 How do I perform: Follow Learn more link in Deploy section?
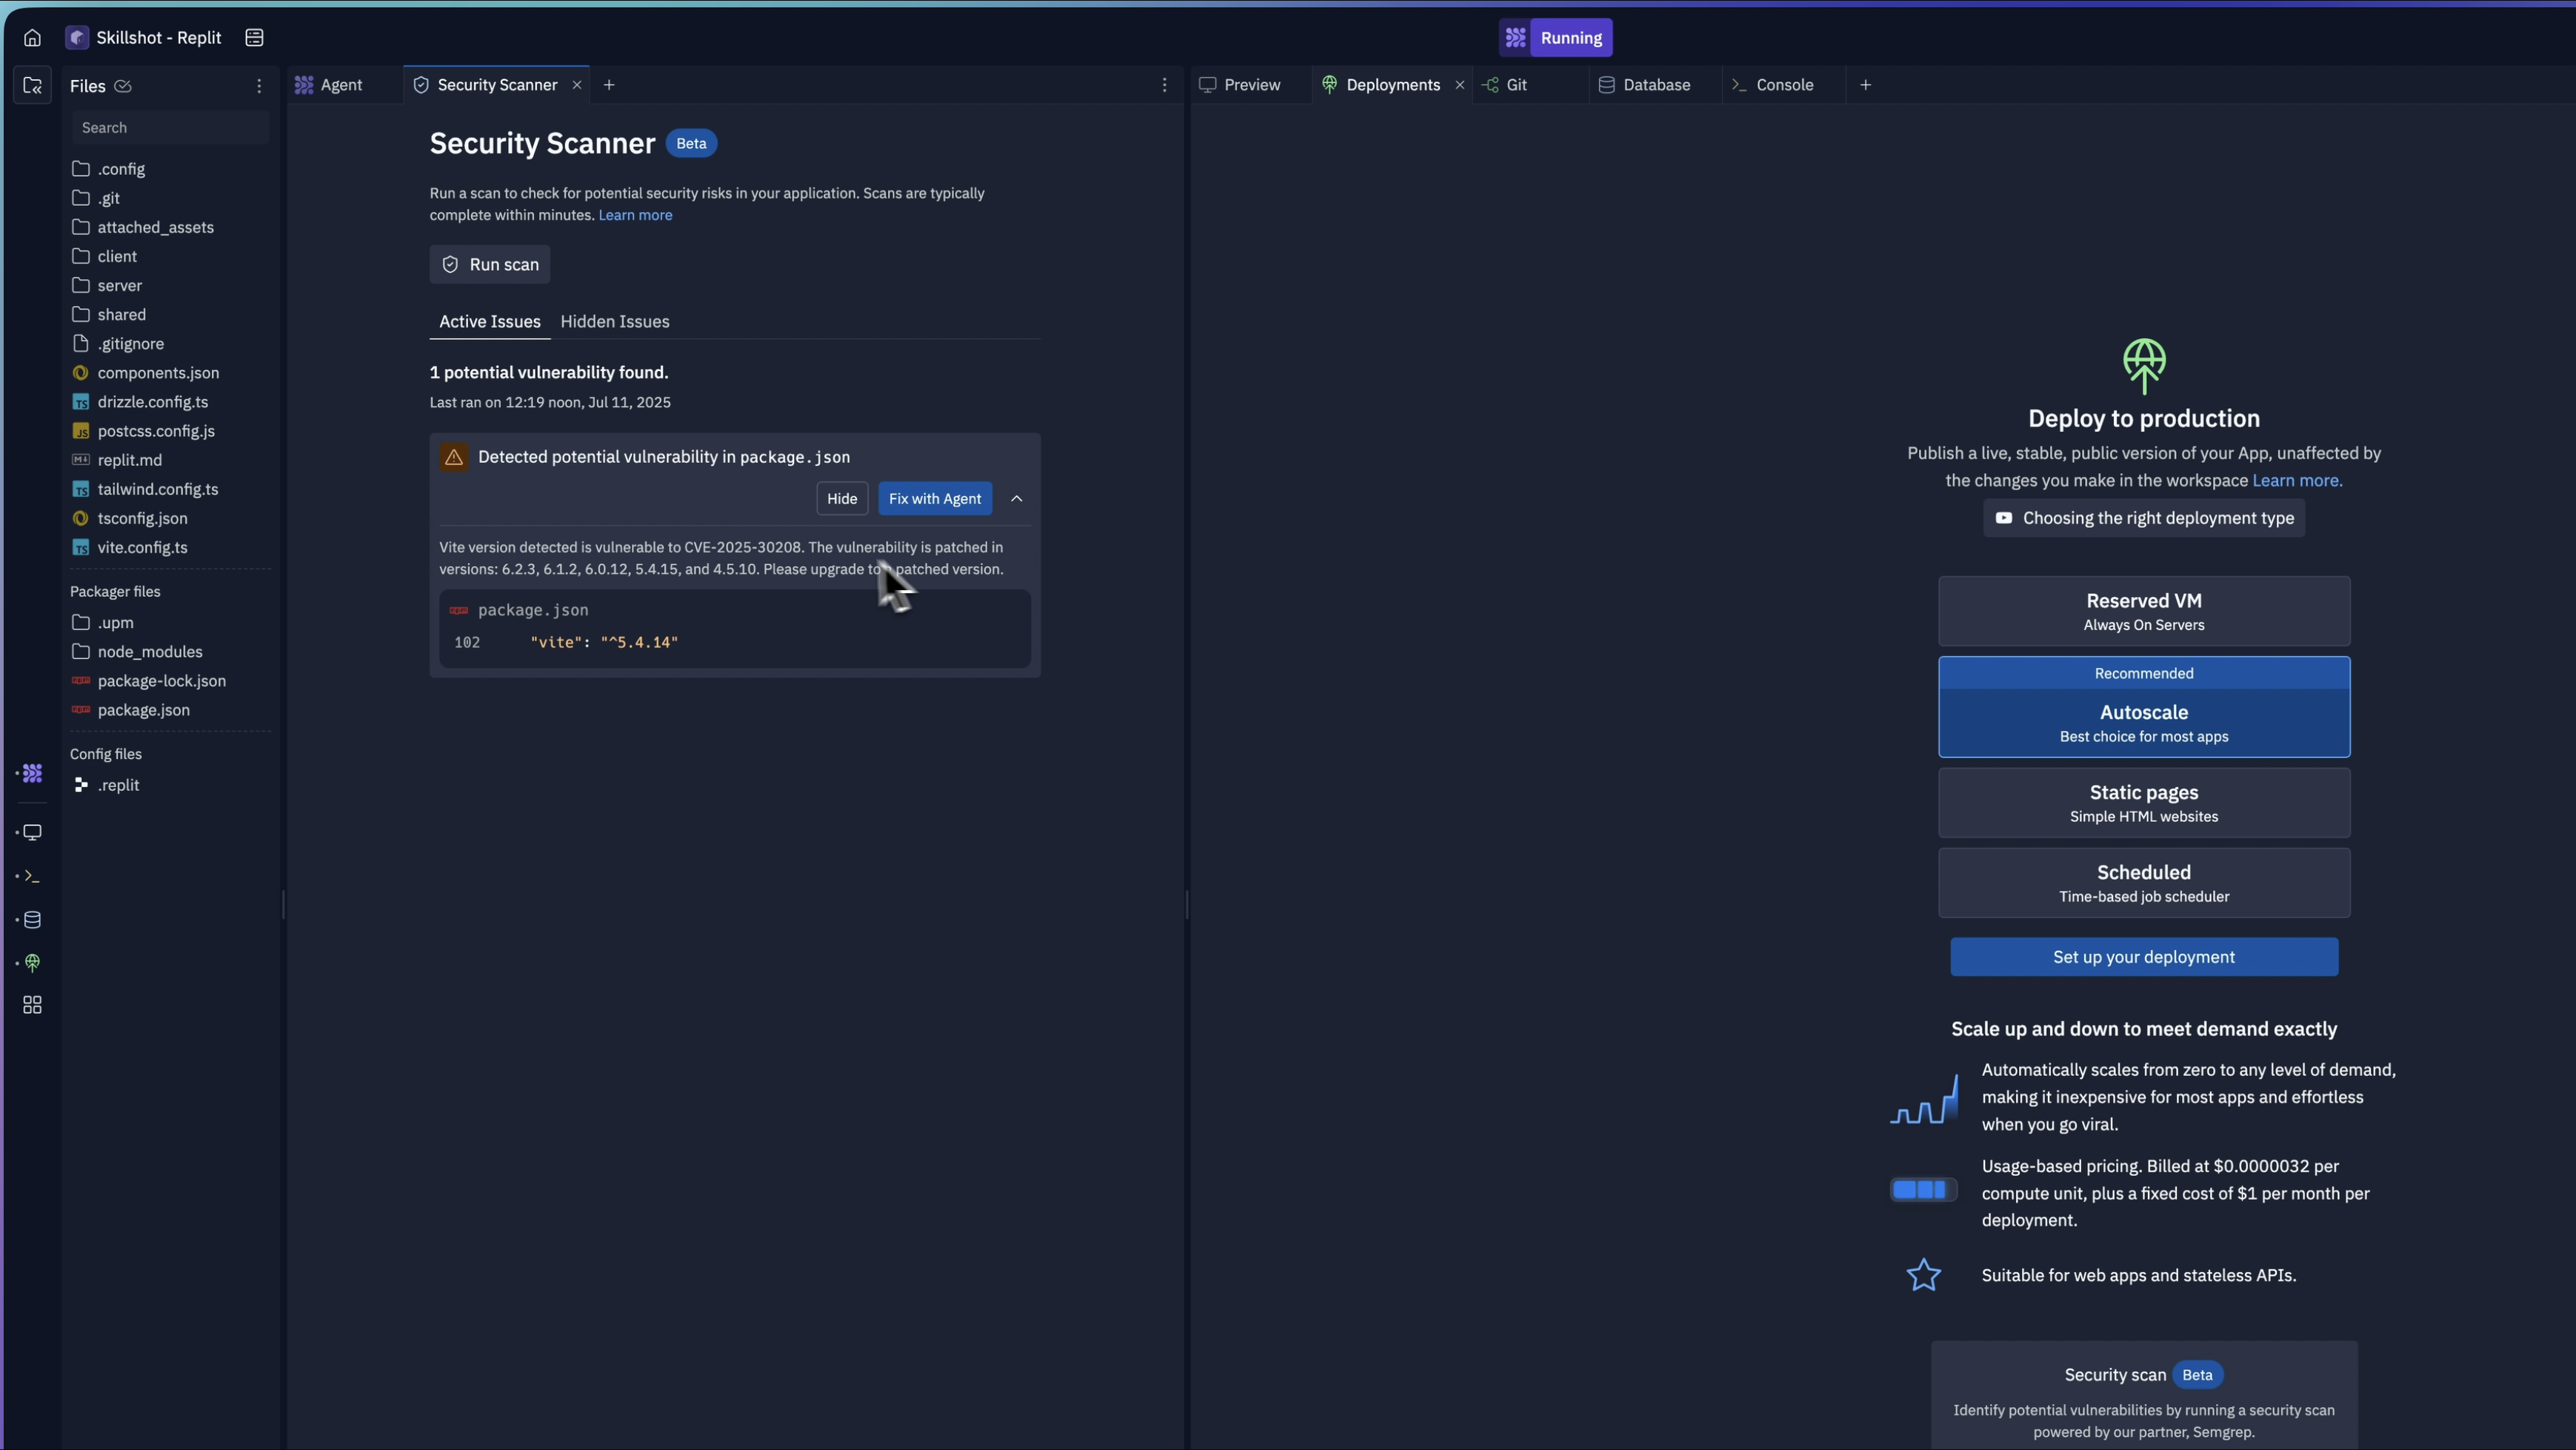coord(2297,480)
